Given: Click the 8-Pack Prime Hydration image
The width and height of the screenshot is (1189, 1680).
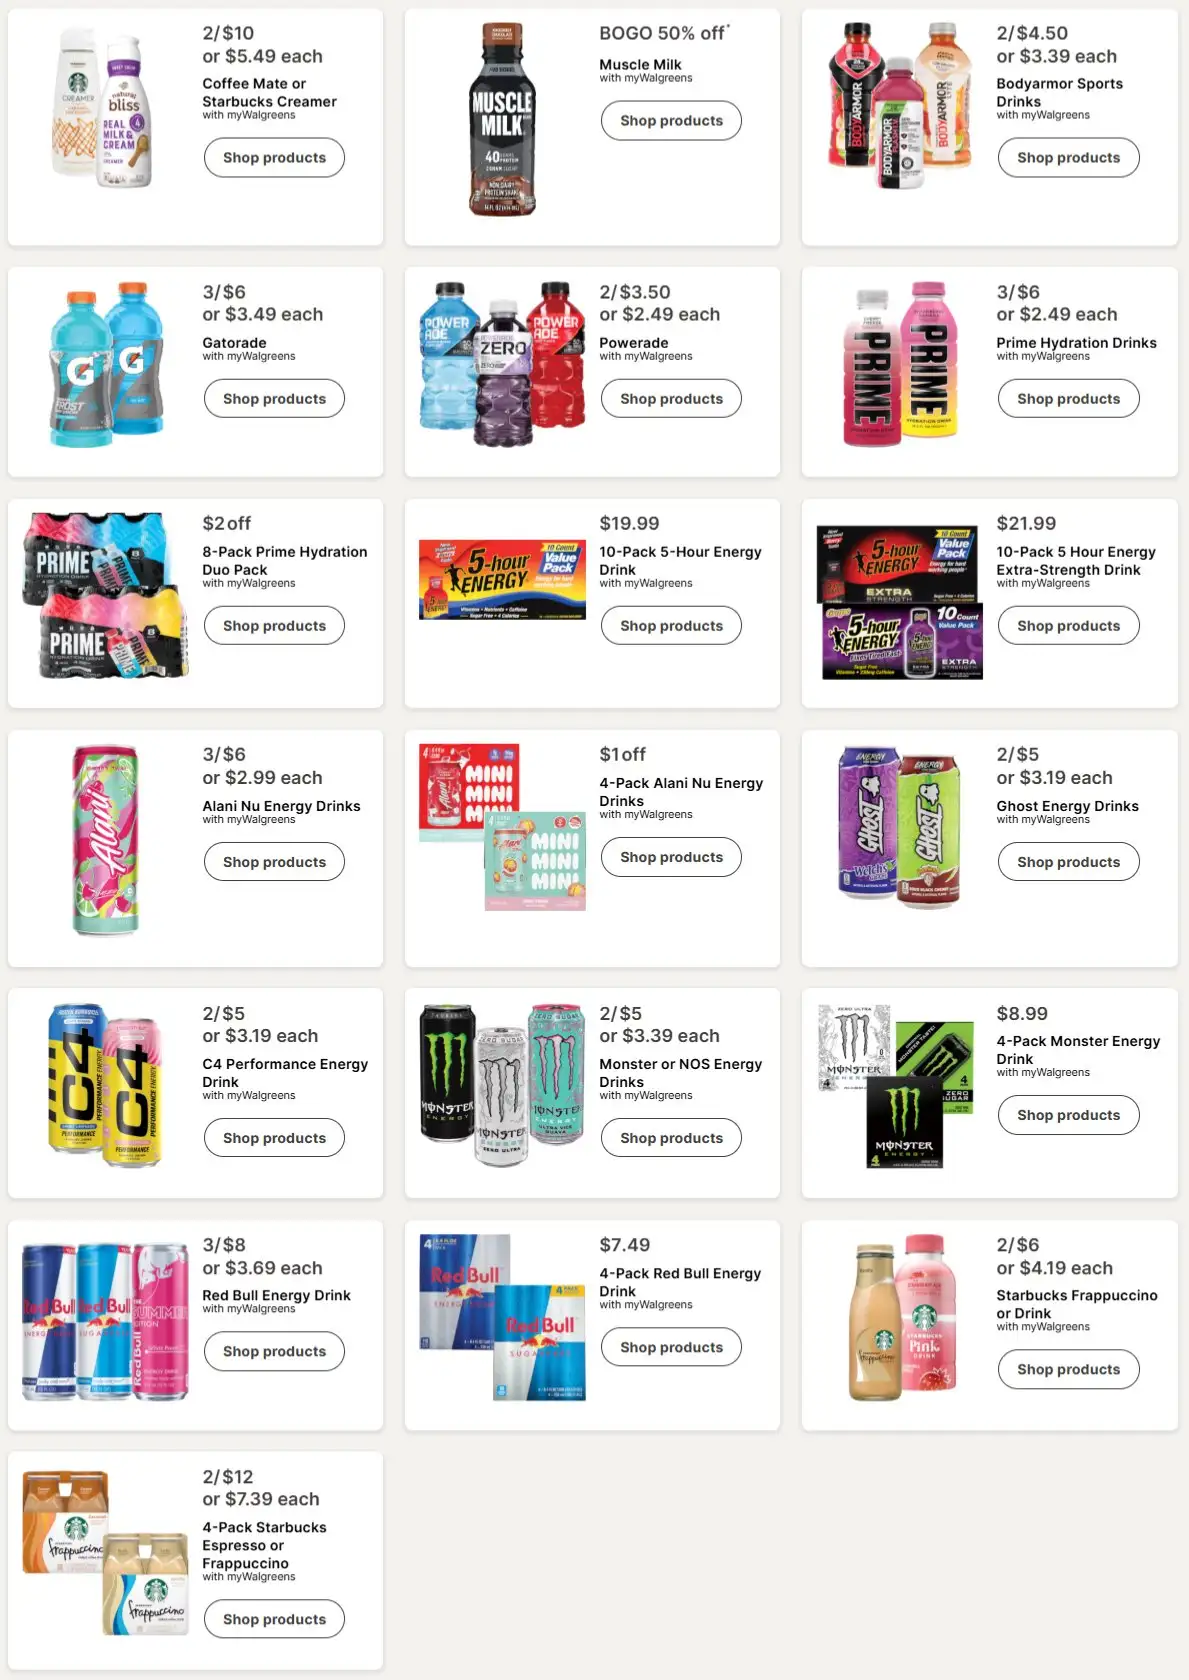Looking at the screenshot, I should pyautogui.click(x=105, y=596).
